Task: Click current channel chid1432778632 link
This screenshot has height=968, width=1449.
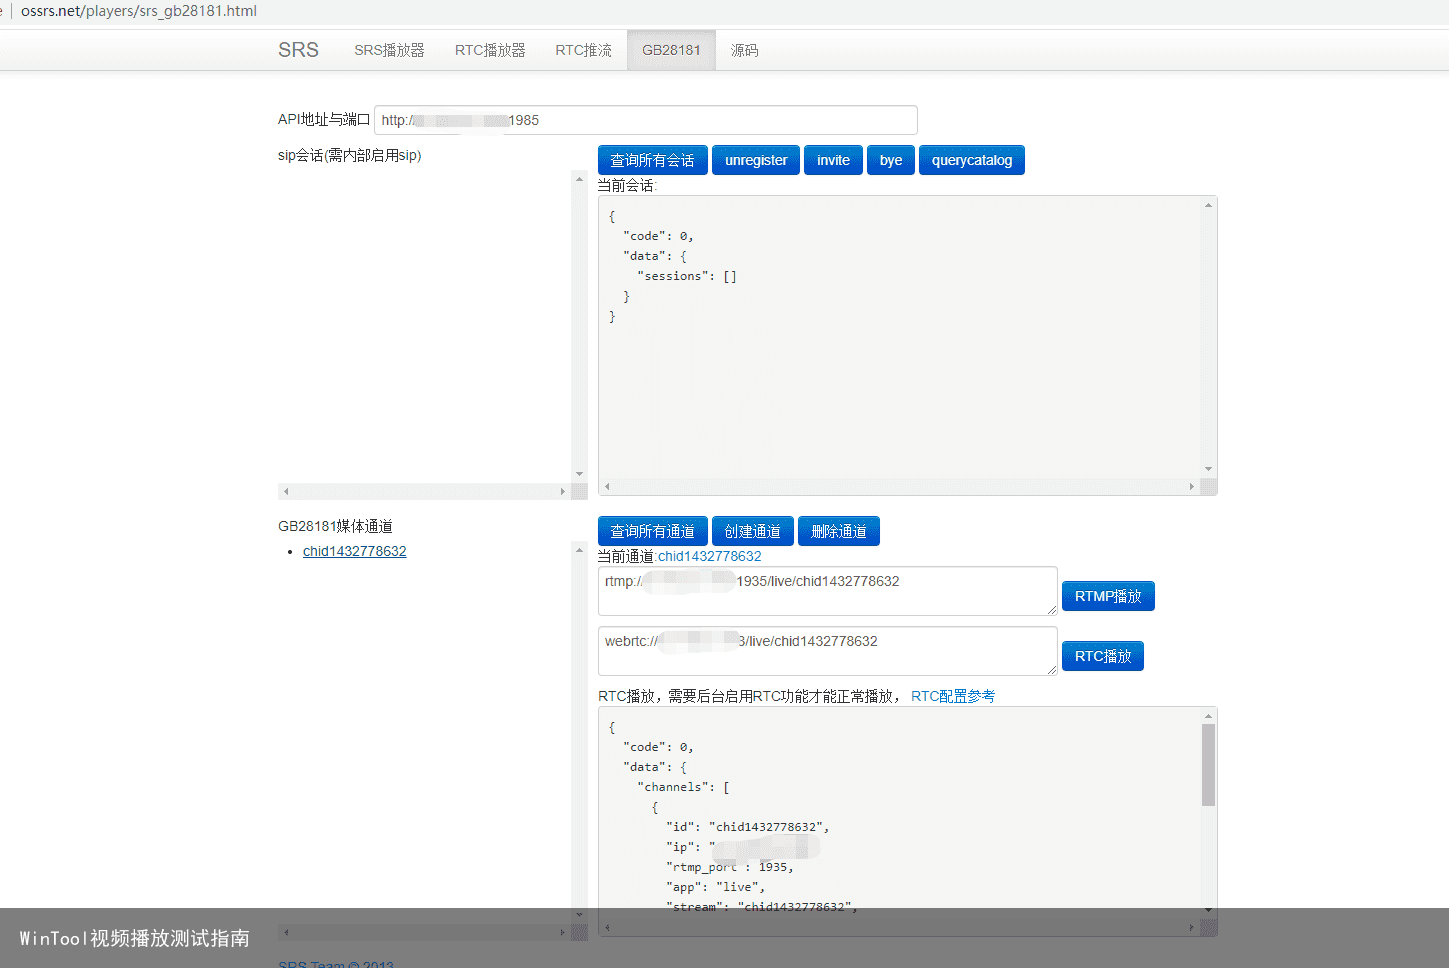Action: pos(709,556)
